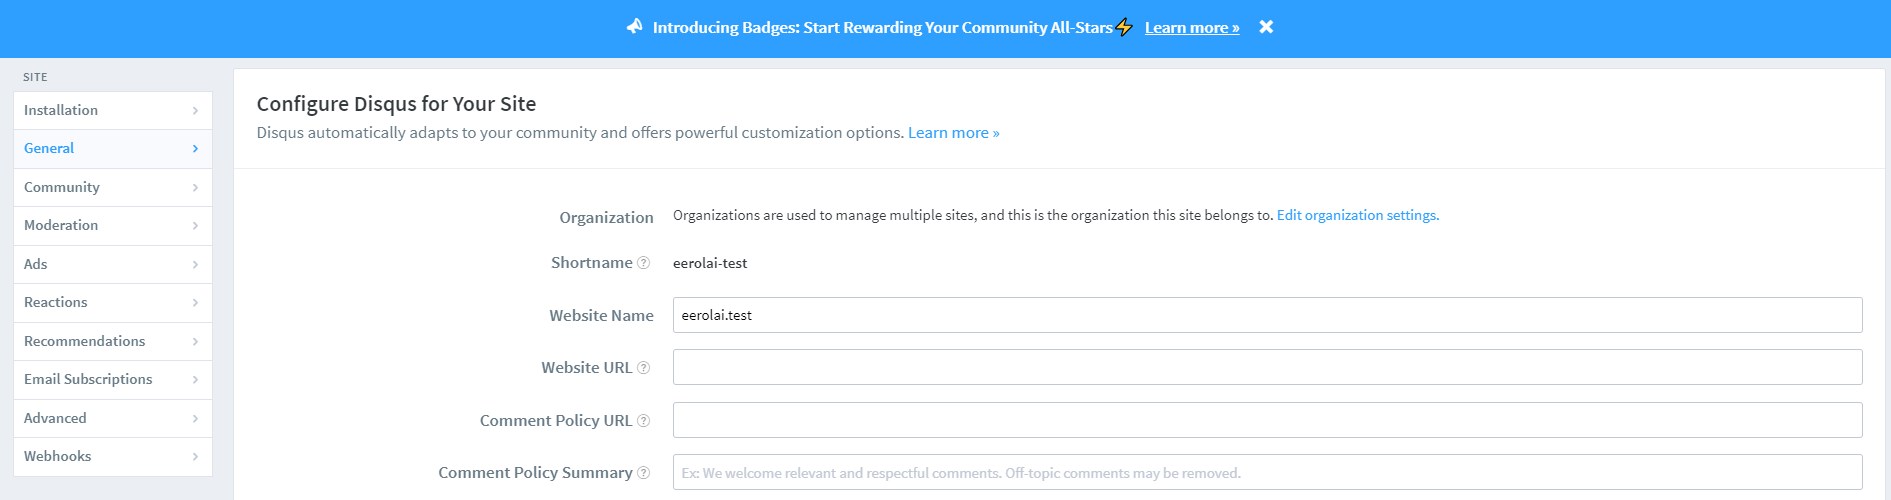Click the chevron next to Ads
Screen dimensions: 1891x500
(x=195, y=265)
